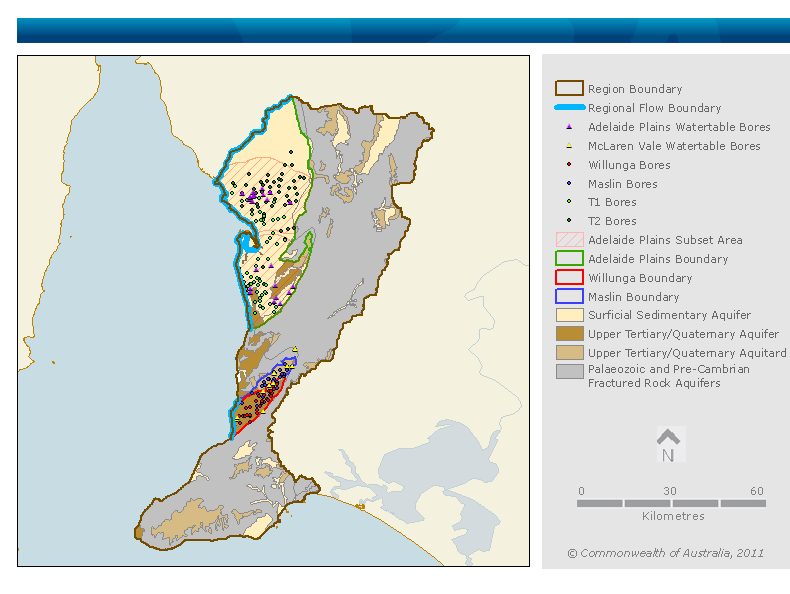This screenshot has height=594, width=790.
Task: Click the scale bar '30' label
Action: (670, 491)
